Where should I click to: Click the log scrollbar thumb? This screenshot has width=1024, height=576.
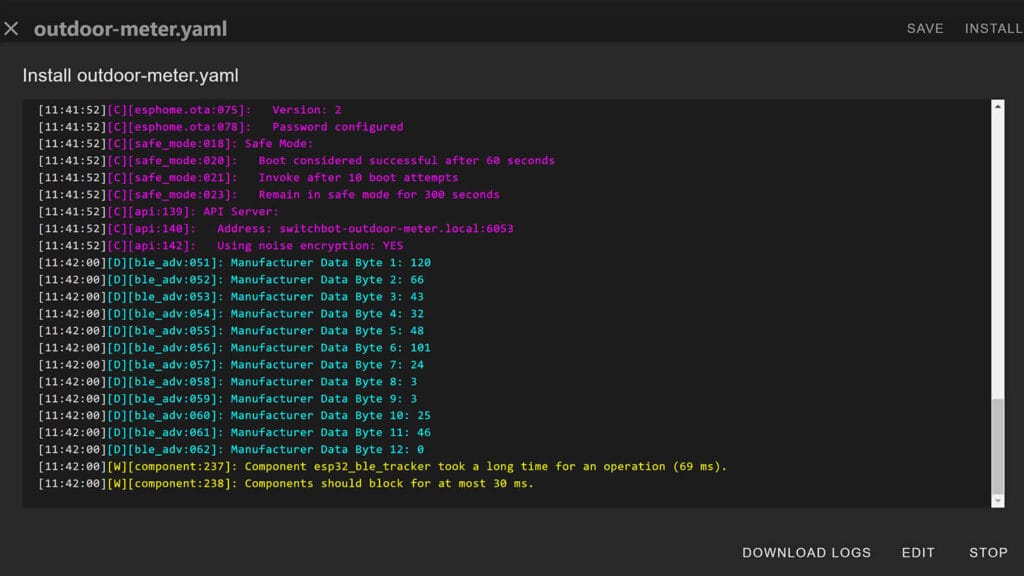coord(997,446)
